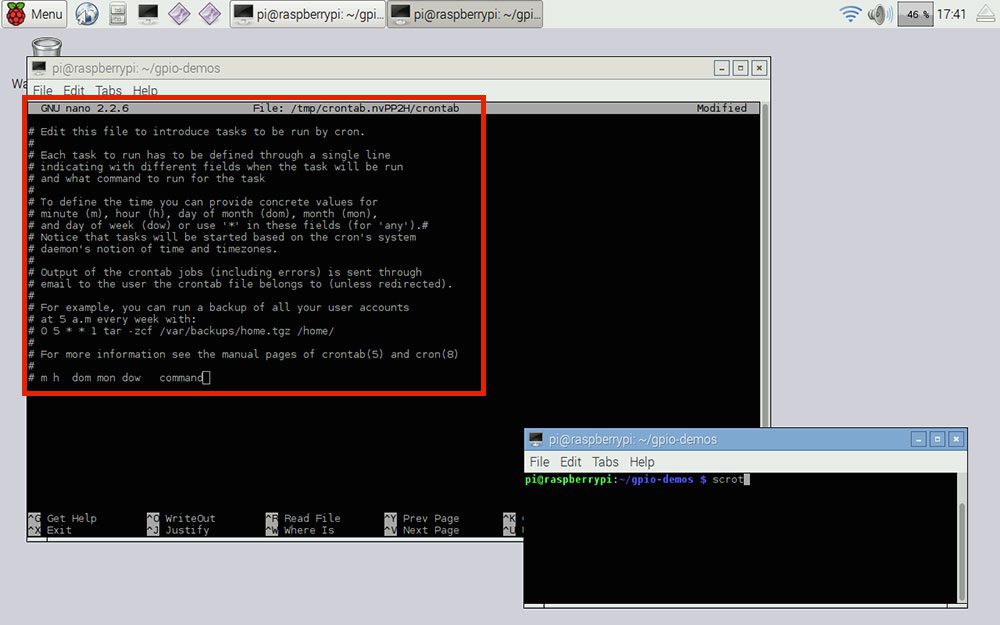
Task: Open Tabs menu in nano terminal window
Action: tap(108, 90)
